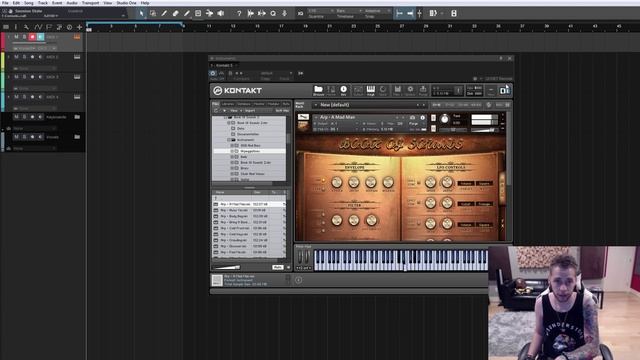Select the Arrow tool in Studio One toolbar
640x360 pixels.
141,13
